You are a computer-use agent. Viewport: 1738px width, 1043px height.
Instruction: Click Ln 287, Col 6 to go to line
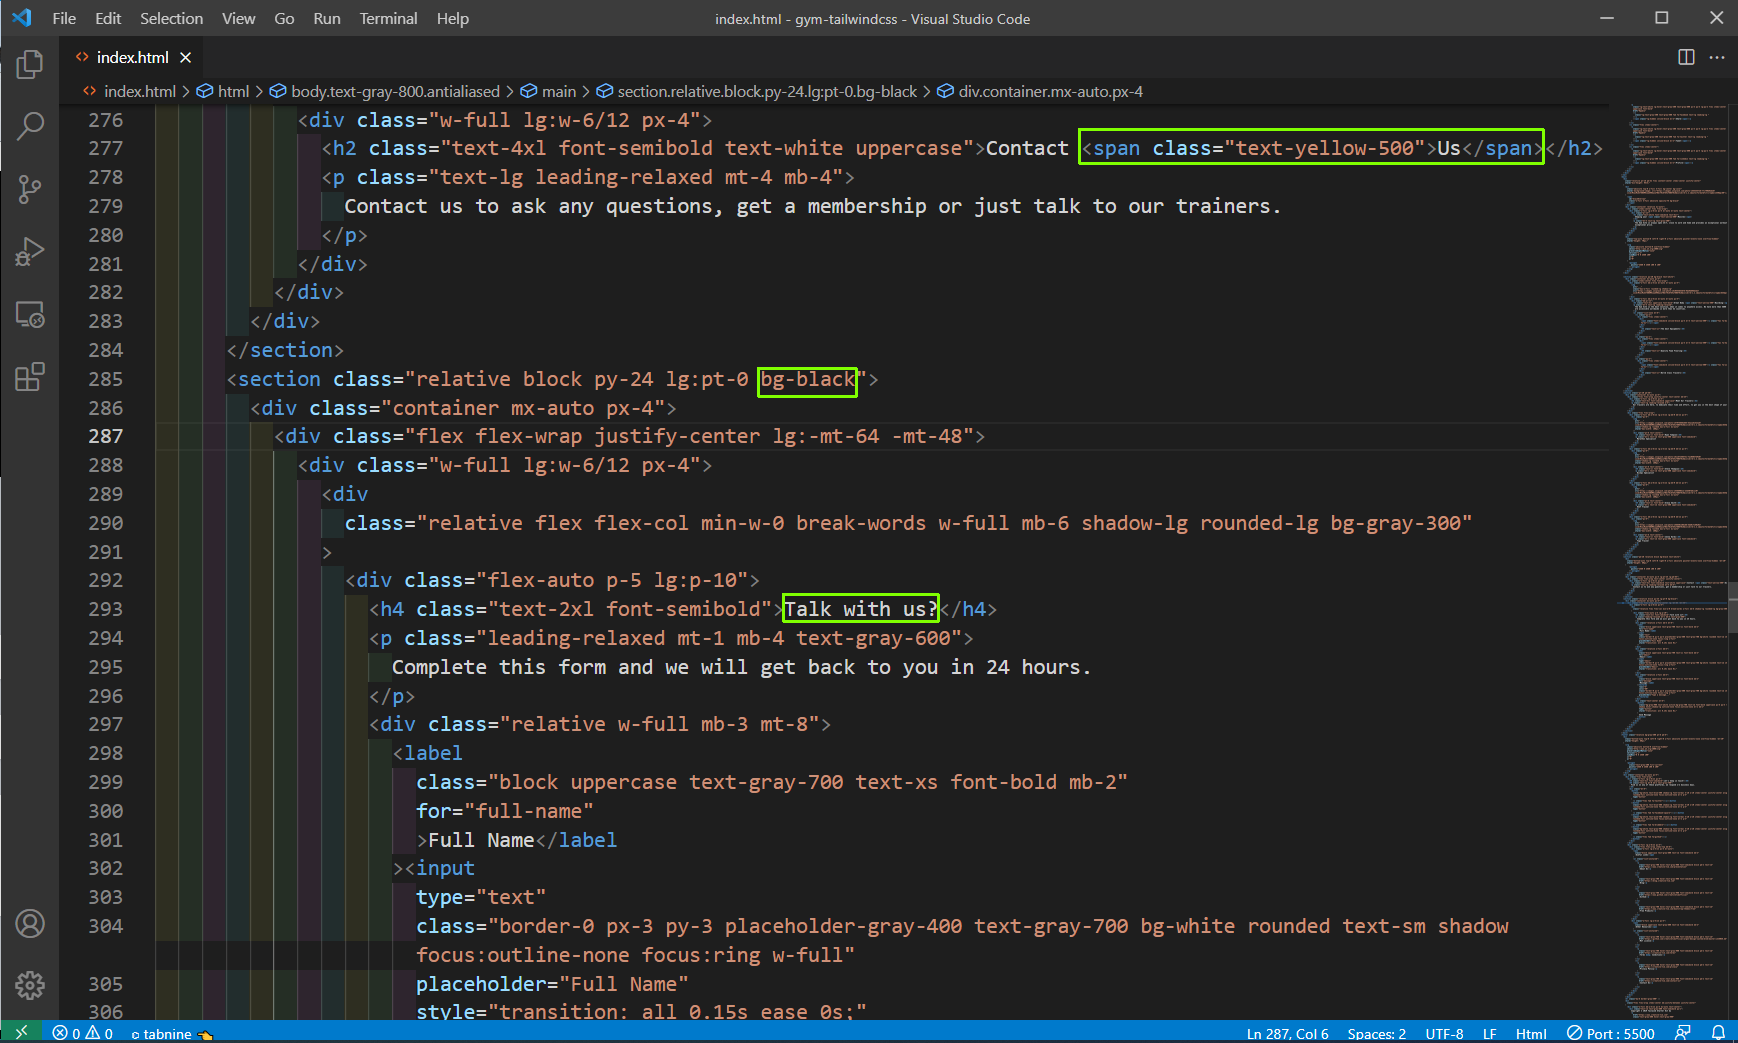(1287, 1033)
